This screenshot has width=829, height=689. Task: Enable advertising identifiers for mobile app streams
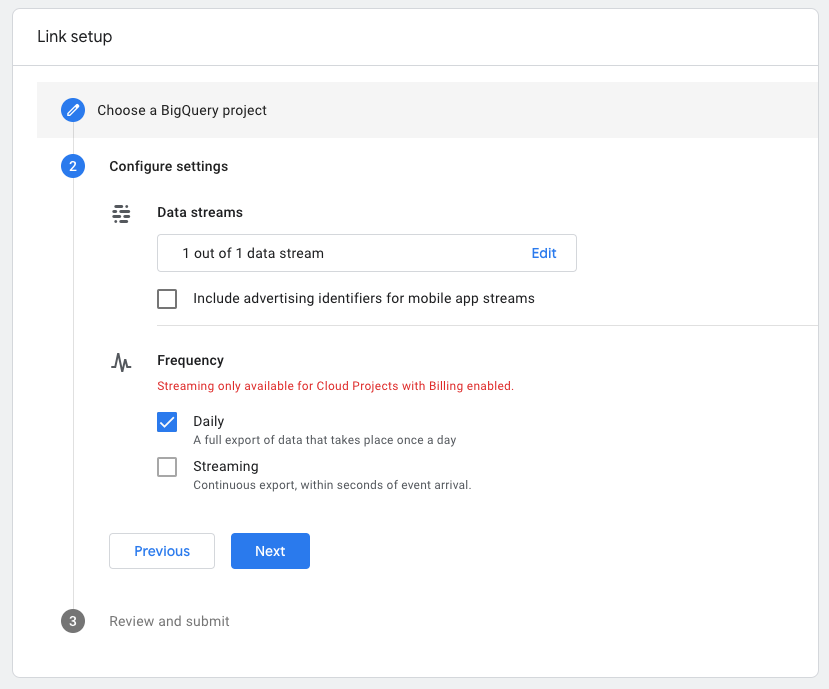(167, 299)
